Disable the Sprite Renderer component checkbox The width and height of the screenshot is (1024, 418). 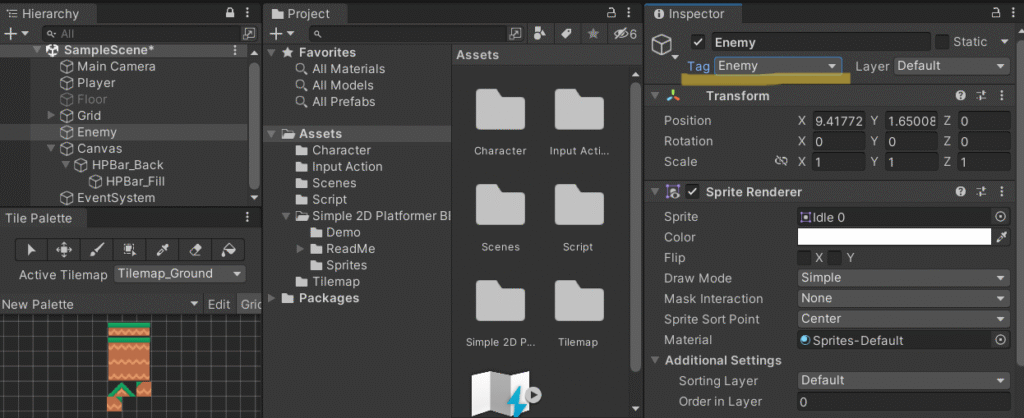[x=692, y=192]
